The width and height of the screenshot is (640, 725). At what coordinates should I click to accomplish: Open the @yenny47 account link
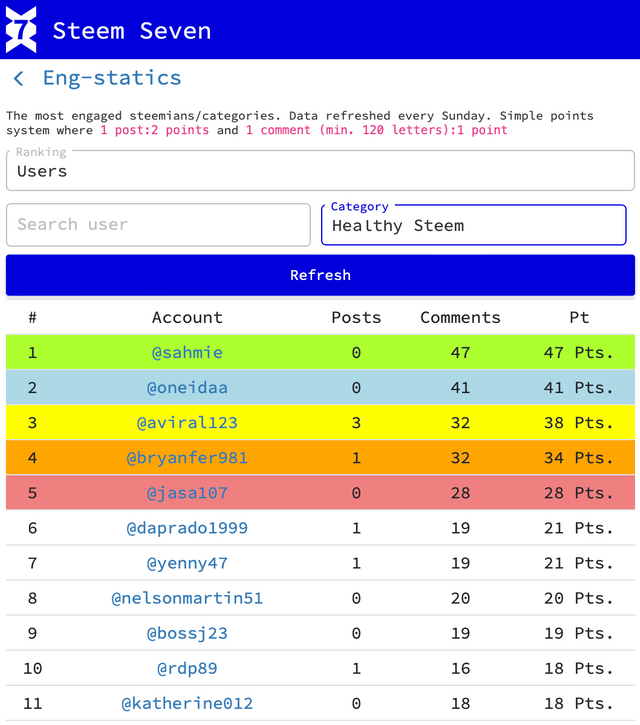pos(187,564)
